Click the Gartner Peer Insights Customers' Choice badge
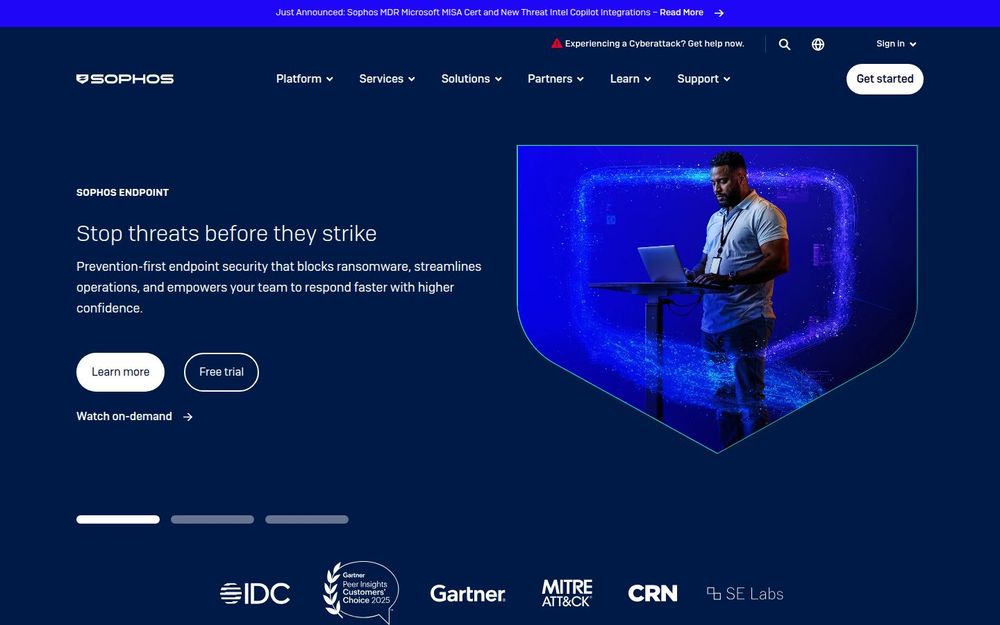The height and width of the screenshot is (625, 1000). coord(361,592)
